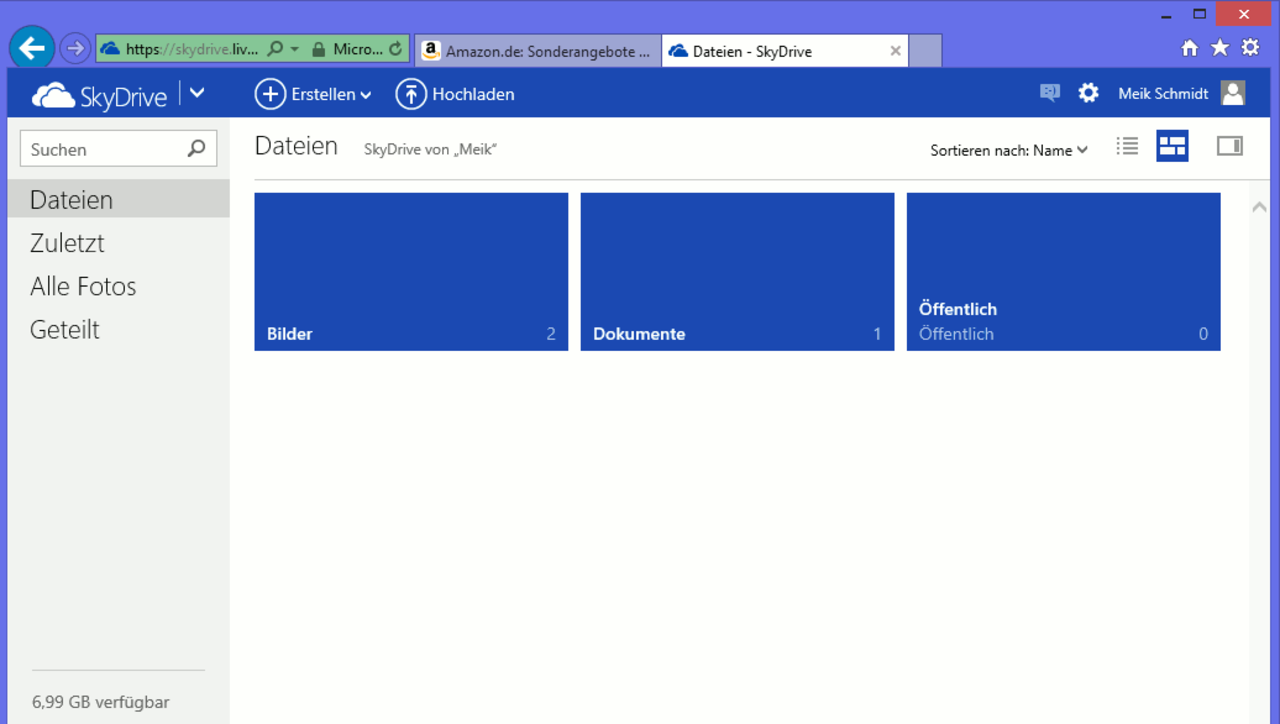Image resolution: width=1280 pixels, height=724 pixels.
Task: Click the SkyDrive von „Meik“ breadcrumb
Action: pos(430,150)
